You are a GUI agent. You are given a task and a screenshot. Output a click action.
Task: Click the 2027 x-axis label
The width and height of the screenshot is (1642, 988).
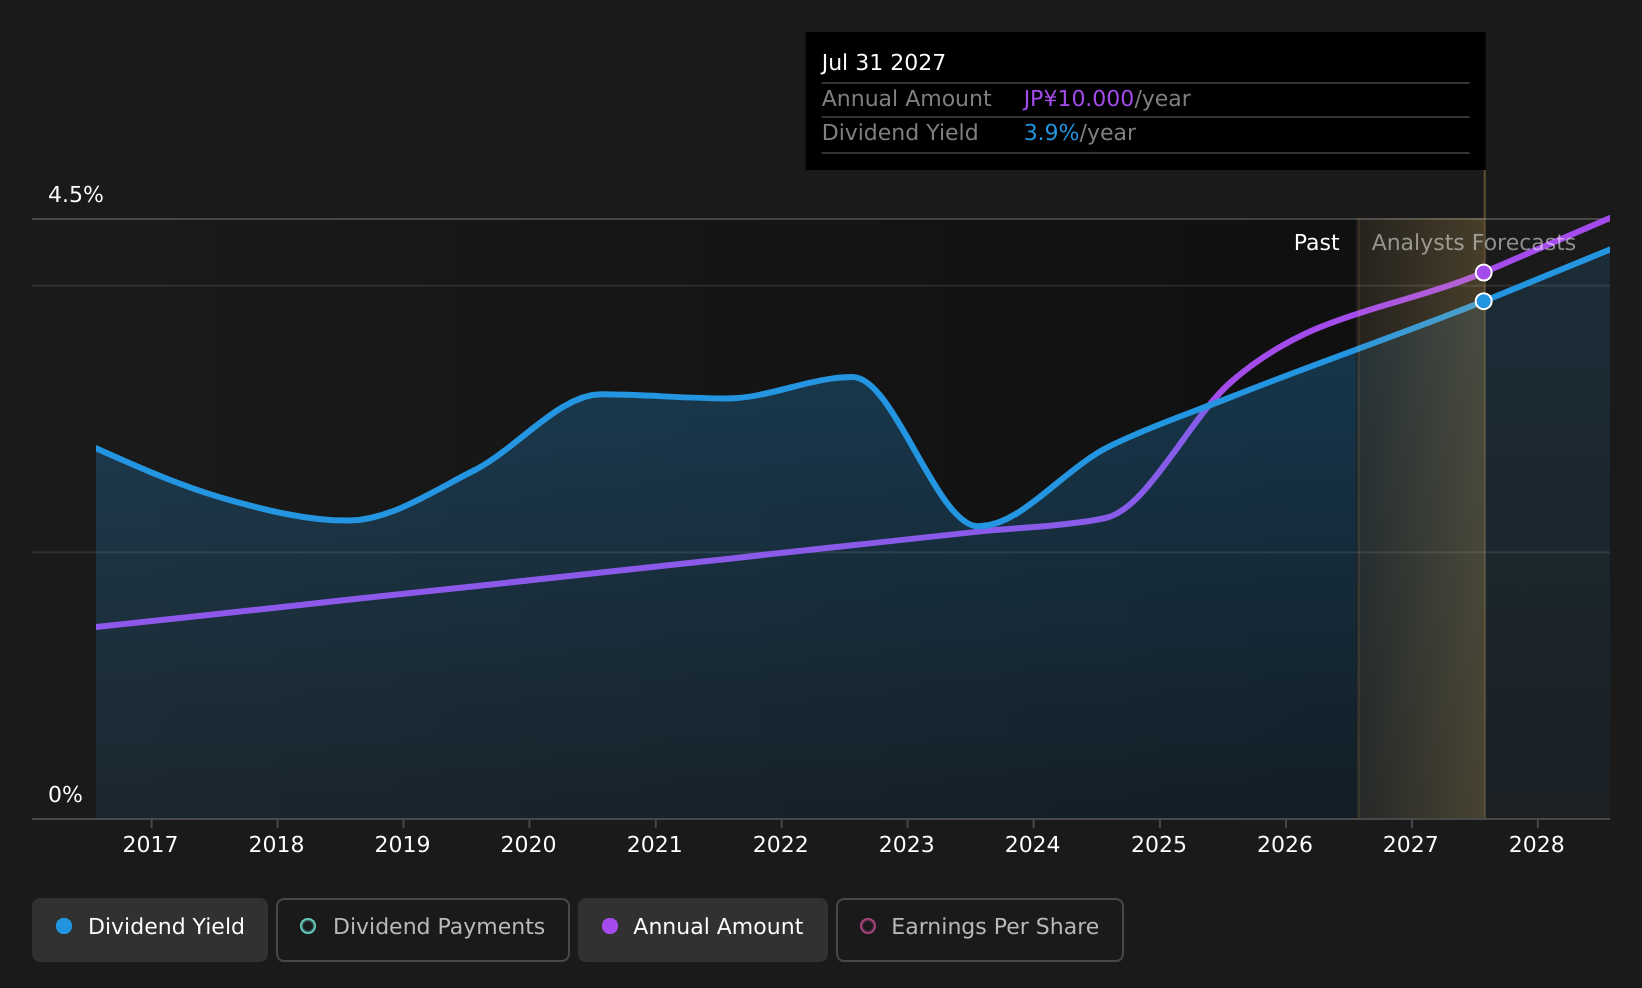click(x=1410, y=845)
